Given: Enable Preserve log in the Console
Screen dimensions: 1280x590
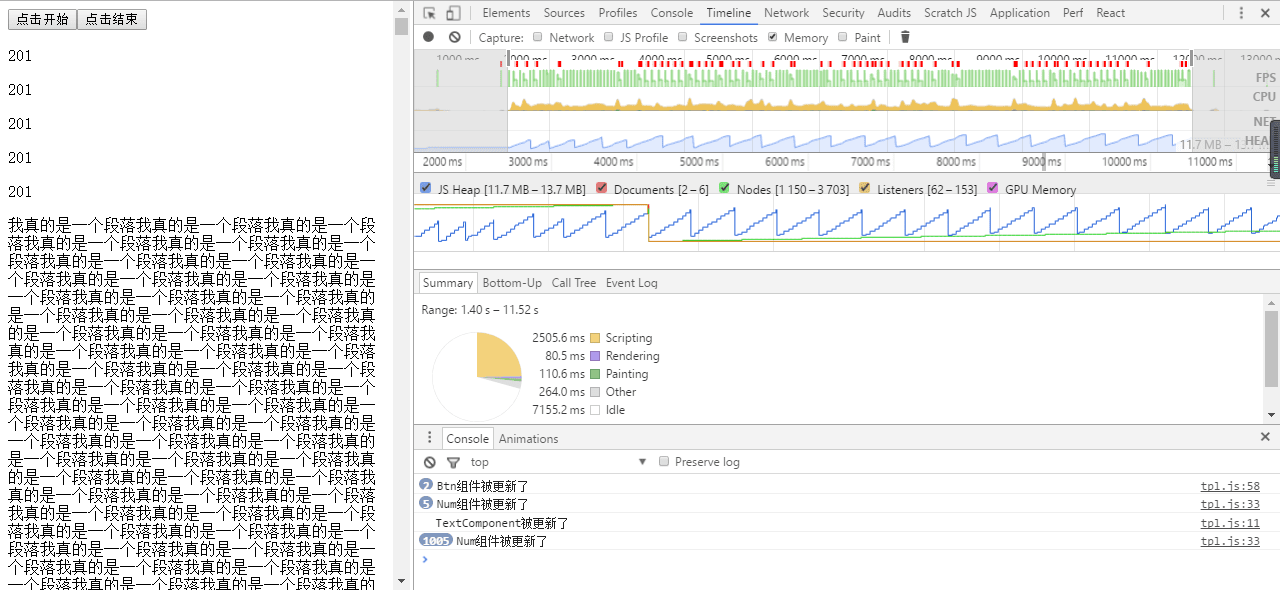Looking at the screenshot, I should coord(664,461).
